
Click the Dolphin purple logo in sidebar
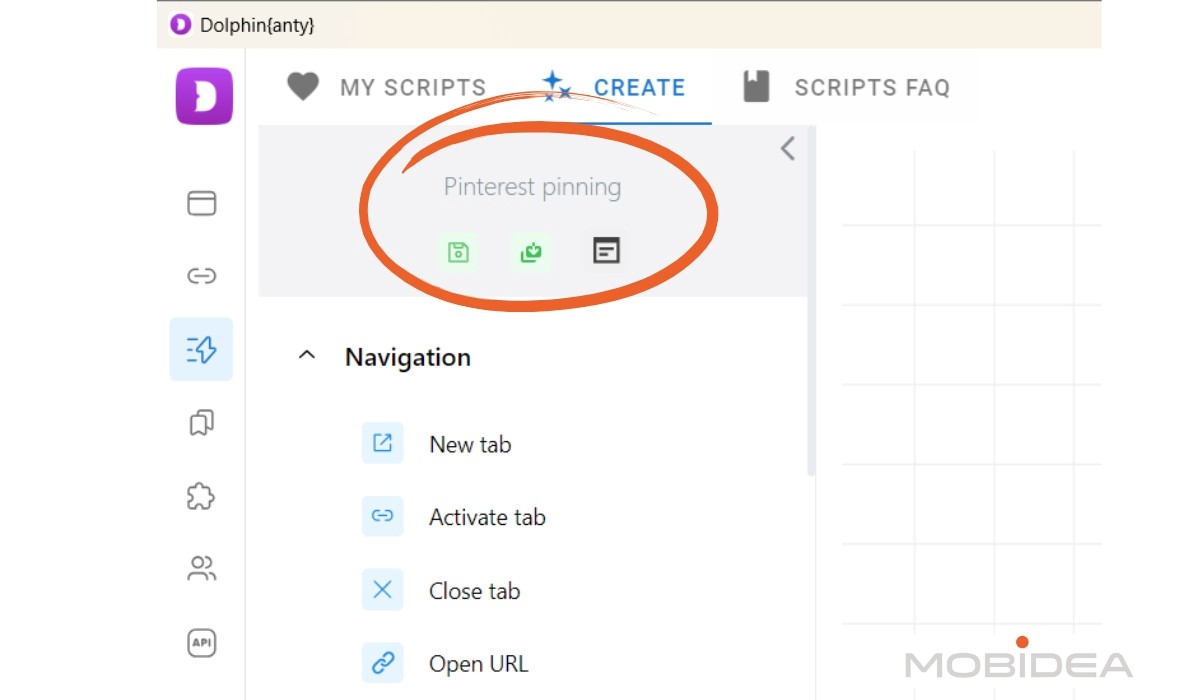pos(204,96)
